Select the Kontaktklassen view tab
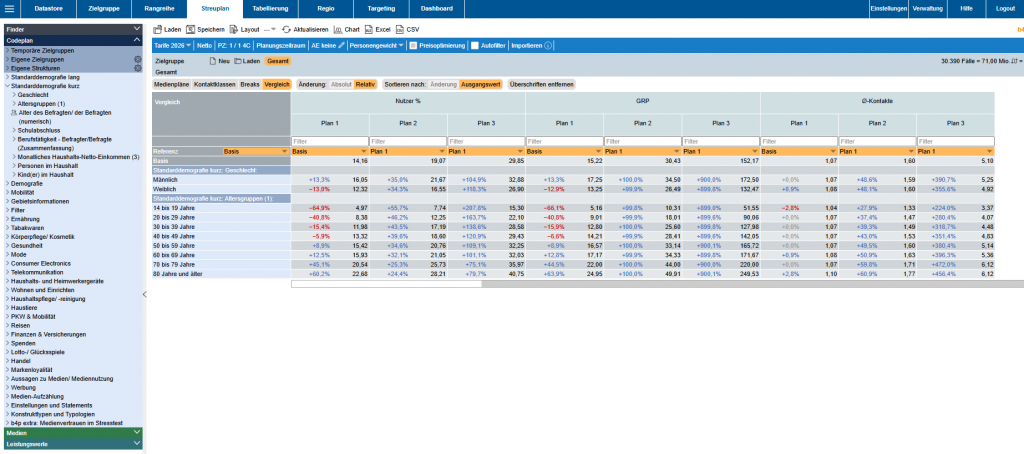The image size is (1024, 454). [215, 84]
